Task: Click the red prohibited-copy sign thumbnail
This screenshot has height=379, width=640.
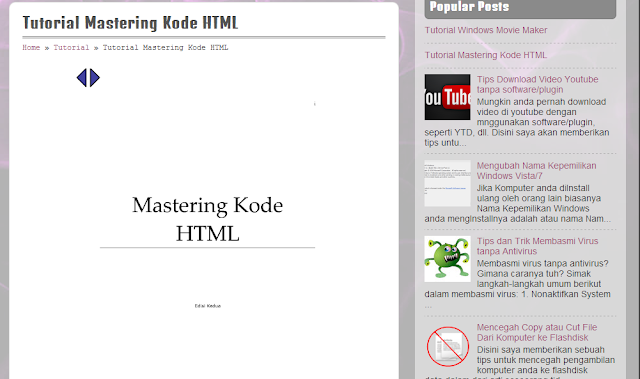Action: [x=447, y=346]
